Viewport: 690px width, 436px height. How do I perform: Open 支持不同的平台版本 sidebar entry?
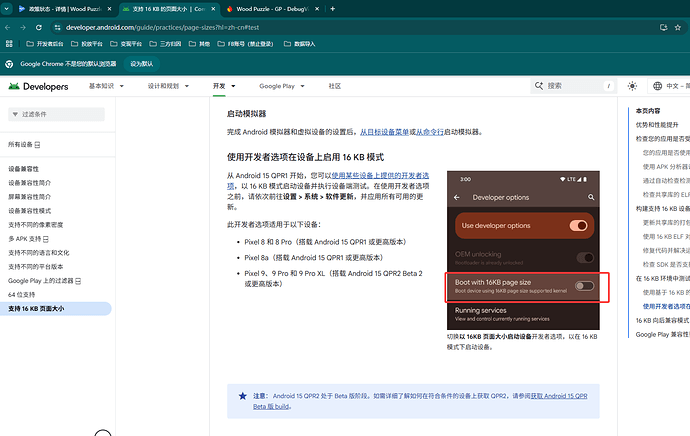pos(36,267)
